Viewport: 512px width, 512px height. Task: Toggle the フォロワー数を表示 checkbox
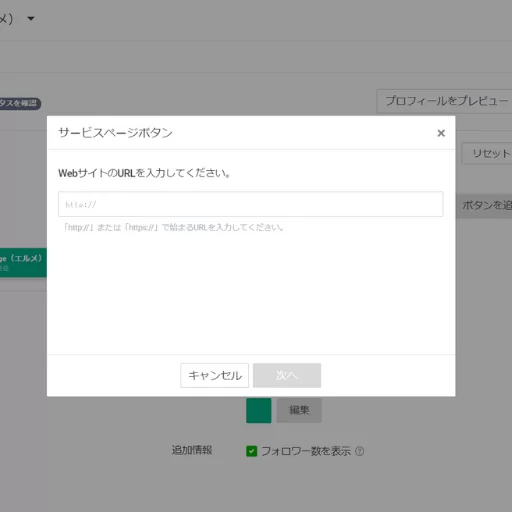252,451
